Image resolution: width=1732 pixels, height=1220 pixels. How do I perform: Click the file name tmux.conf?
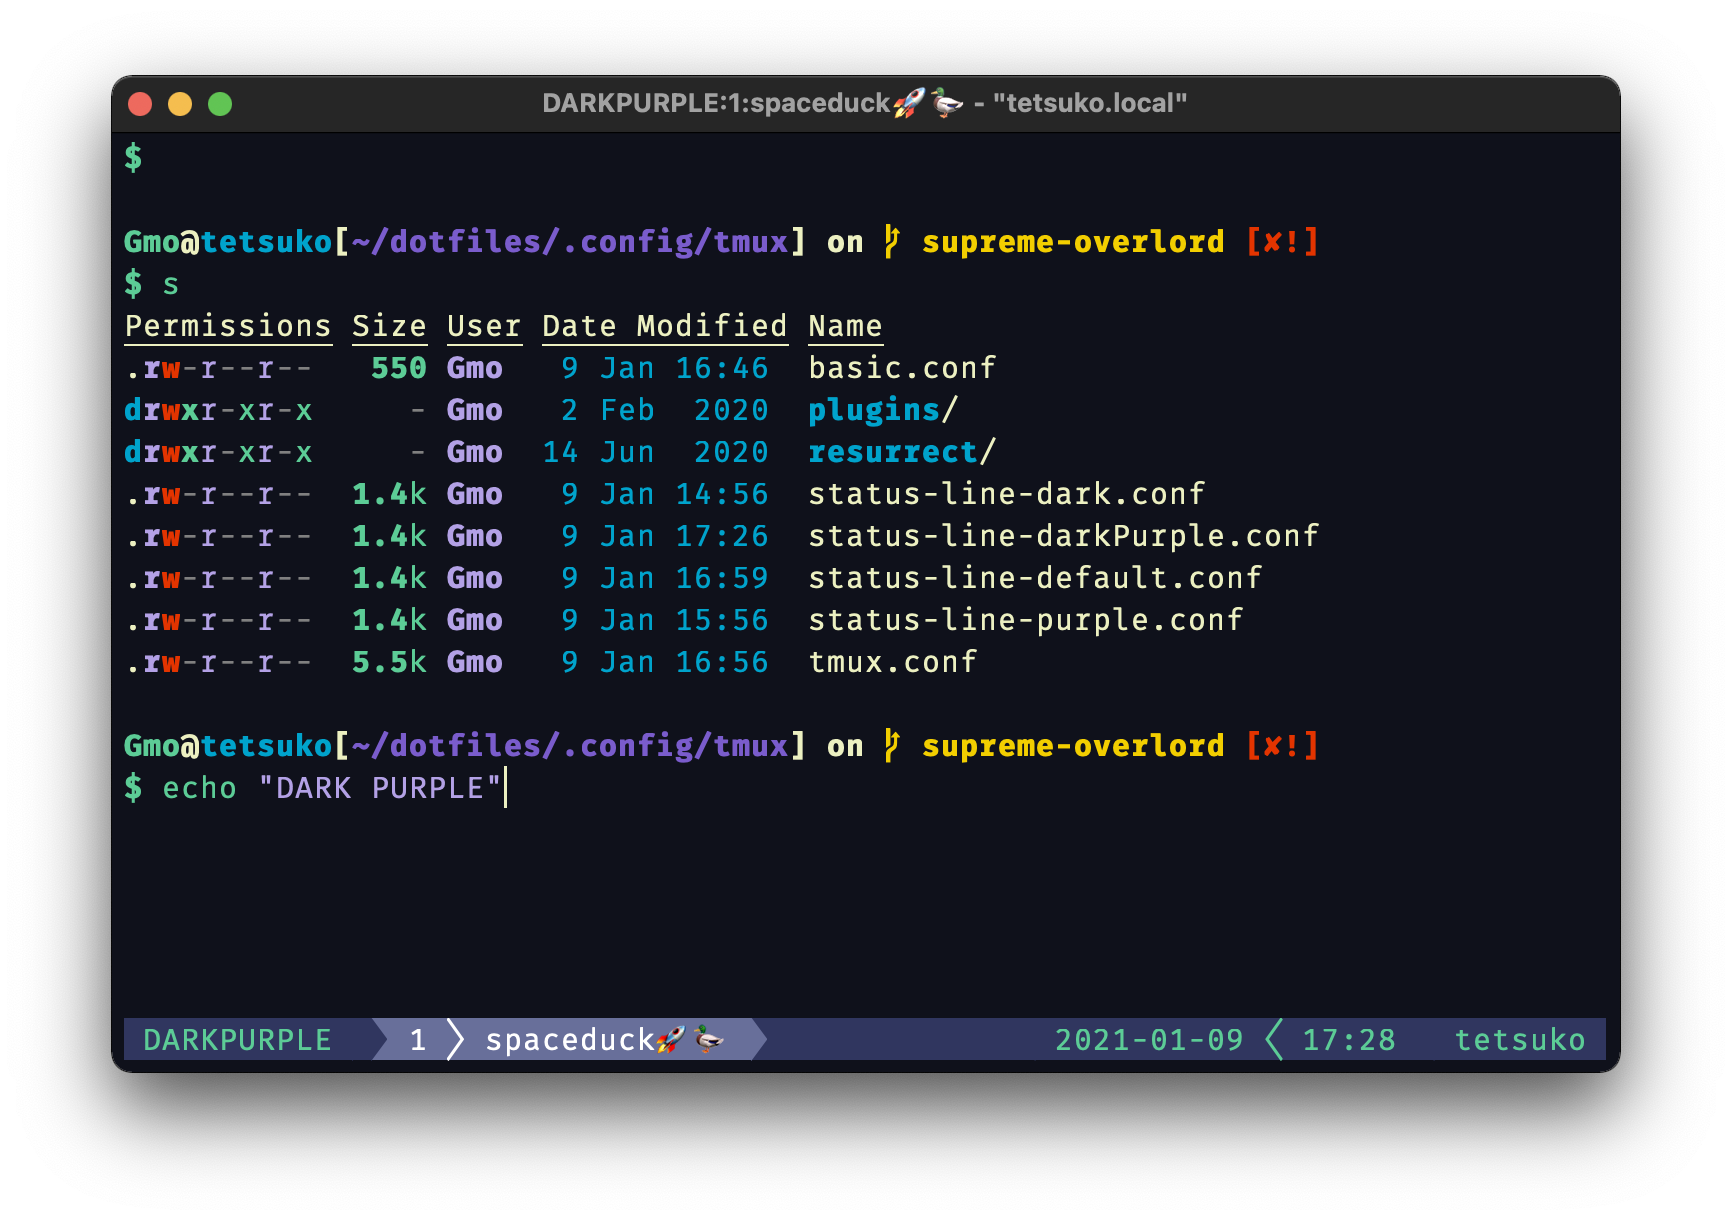tap(892, 662)
